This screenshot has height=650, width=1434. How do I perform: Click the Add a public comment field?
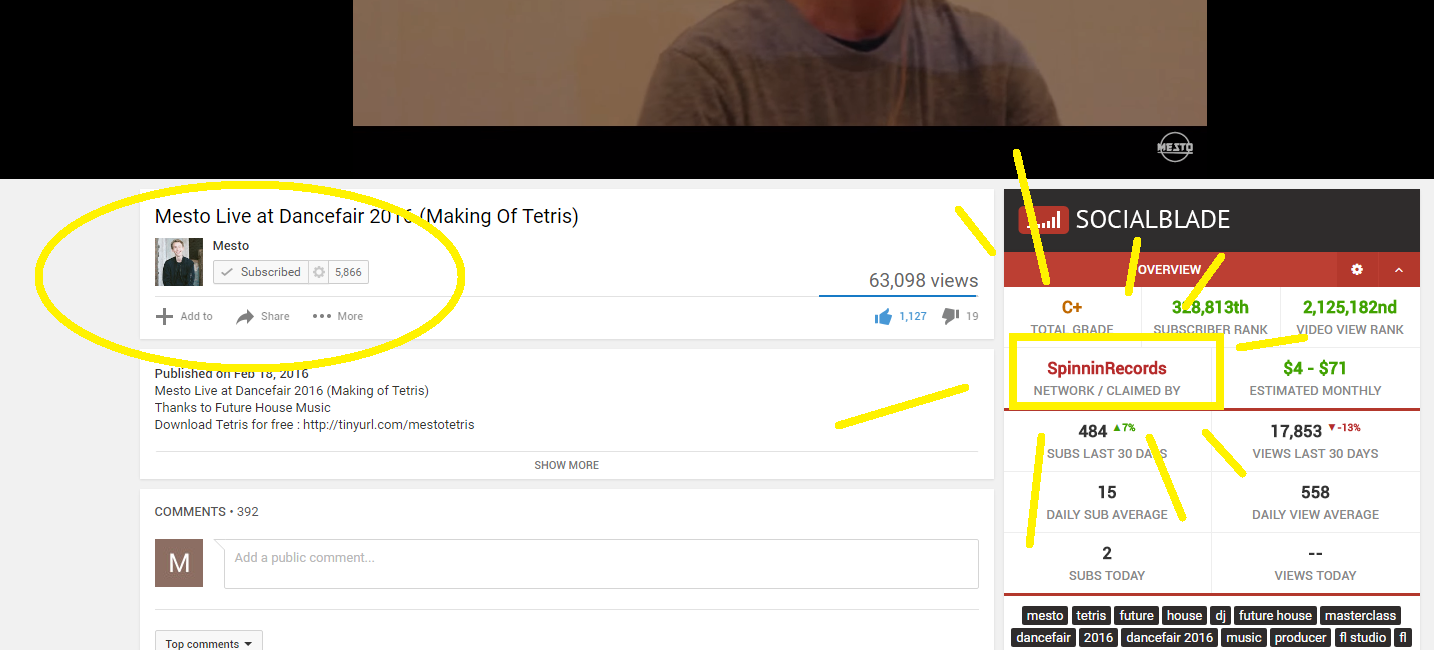[601, 564]
